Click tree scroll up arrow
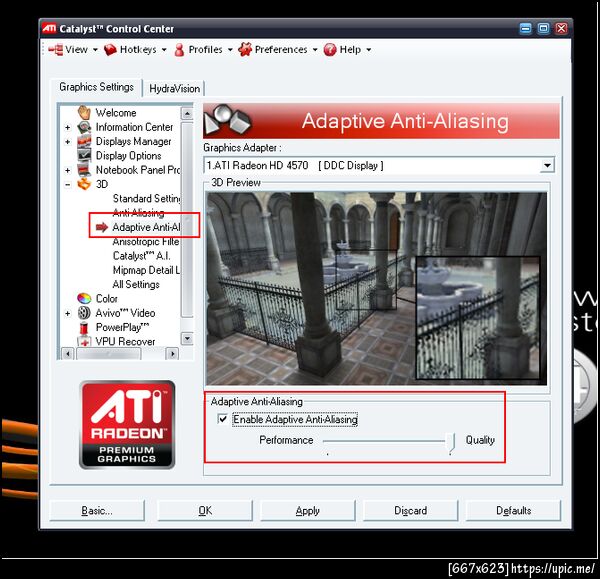600x579 pixels. [x=187, y=113]
